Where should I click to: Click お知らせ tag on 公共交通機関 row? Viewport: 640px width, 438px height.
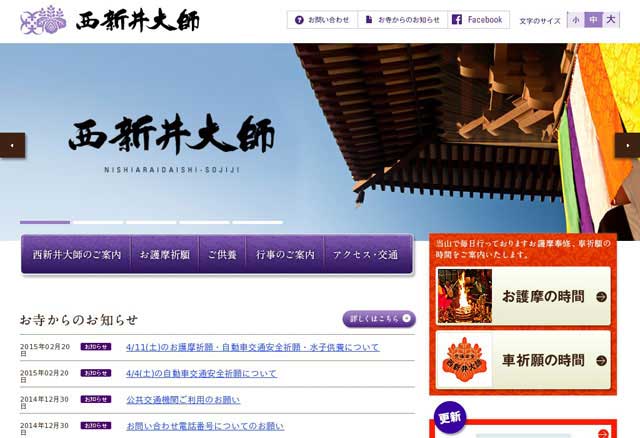click(x=96, y=399)
